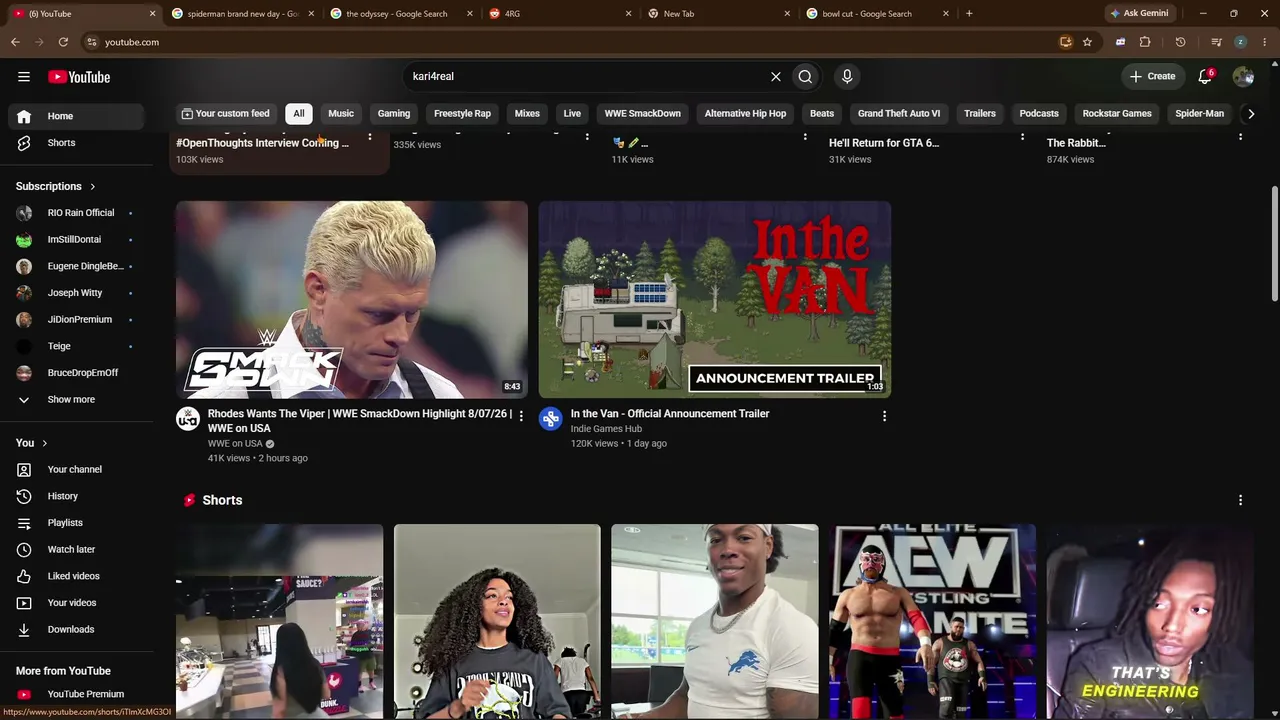The width and height of the screenshot is (1280, 720).
Task: Open the Chrome extensions puzzle icon
Action: click(x=1145, y=42)
